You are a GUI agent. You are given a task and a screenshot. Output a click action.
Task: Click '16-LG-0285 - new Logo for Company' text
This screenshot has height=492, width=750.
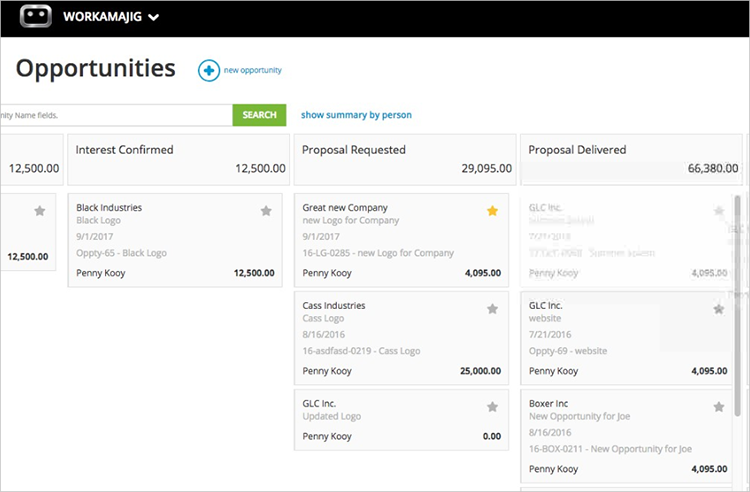coord(378,253)
